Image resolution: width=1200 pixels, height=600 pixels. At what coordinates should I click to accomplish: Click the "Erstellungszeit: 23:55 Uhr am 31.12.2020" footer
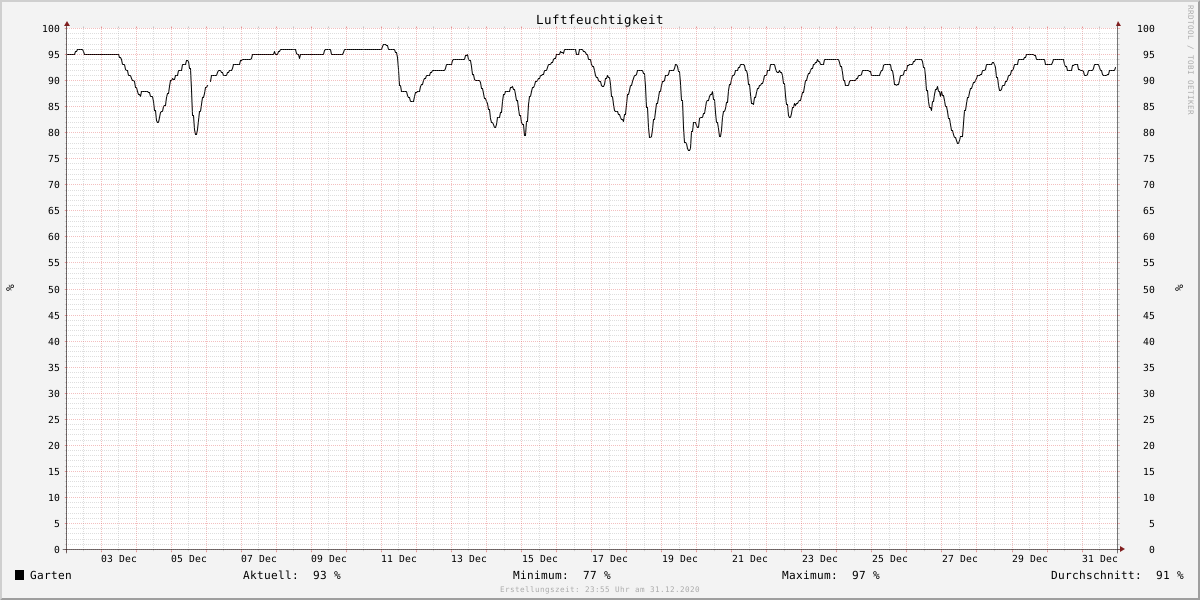[600, 590]
